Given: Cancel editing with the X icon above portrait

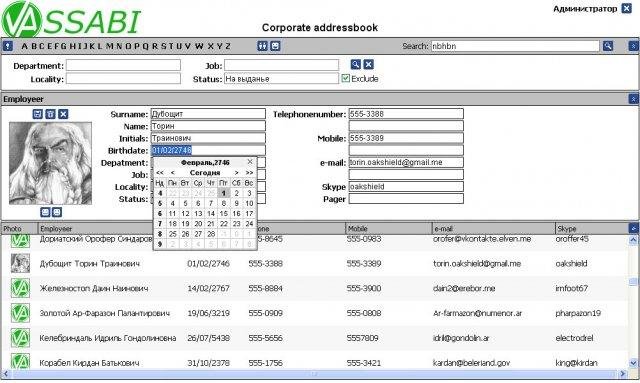Looking at the screenshot, I should tap(63, 114).
